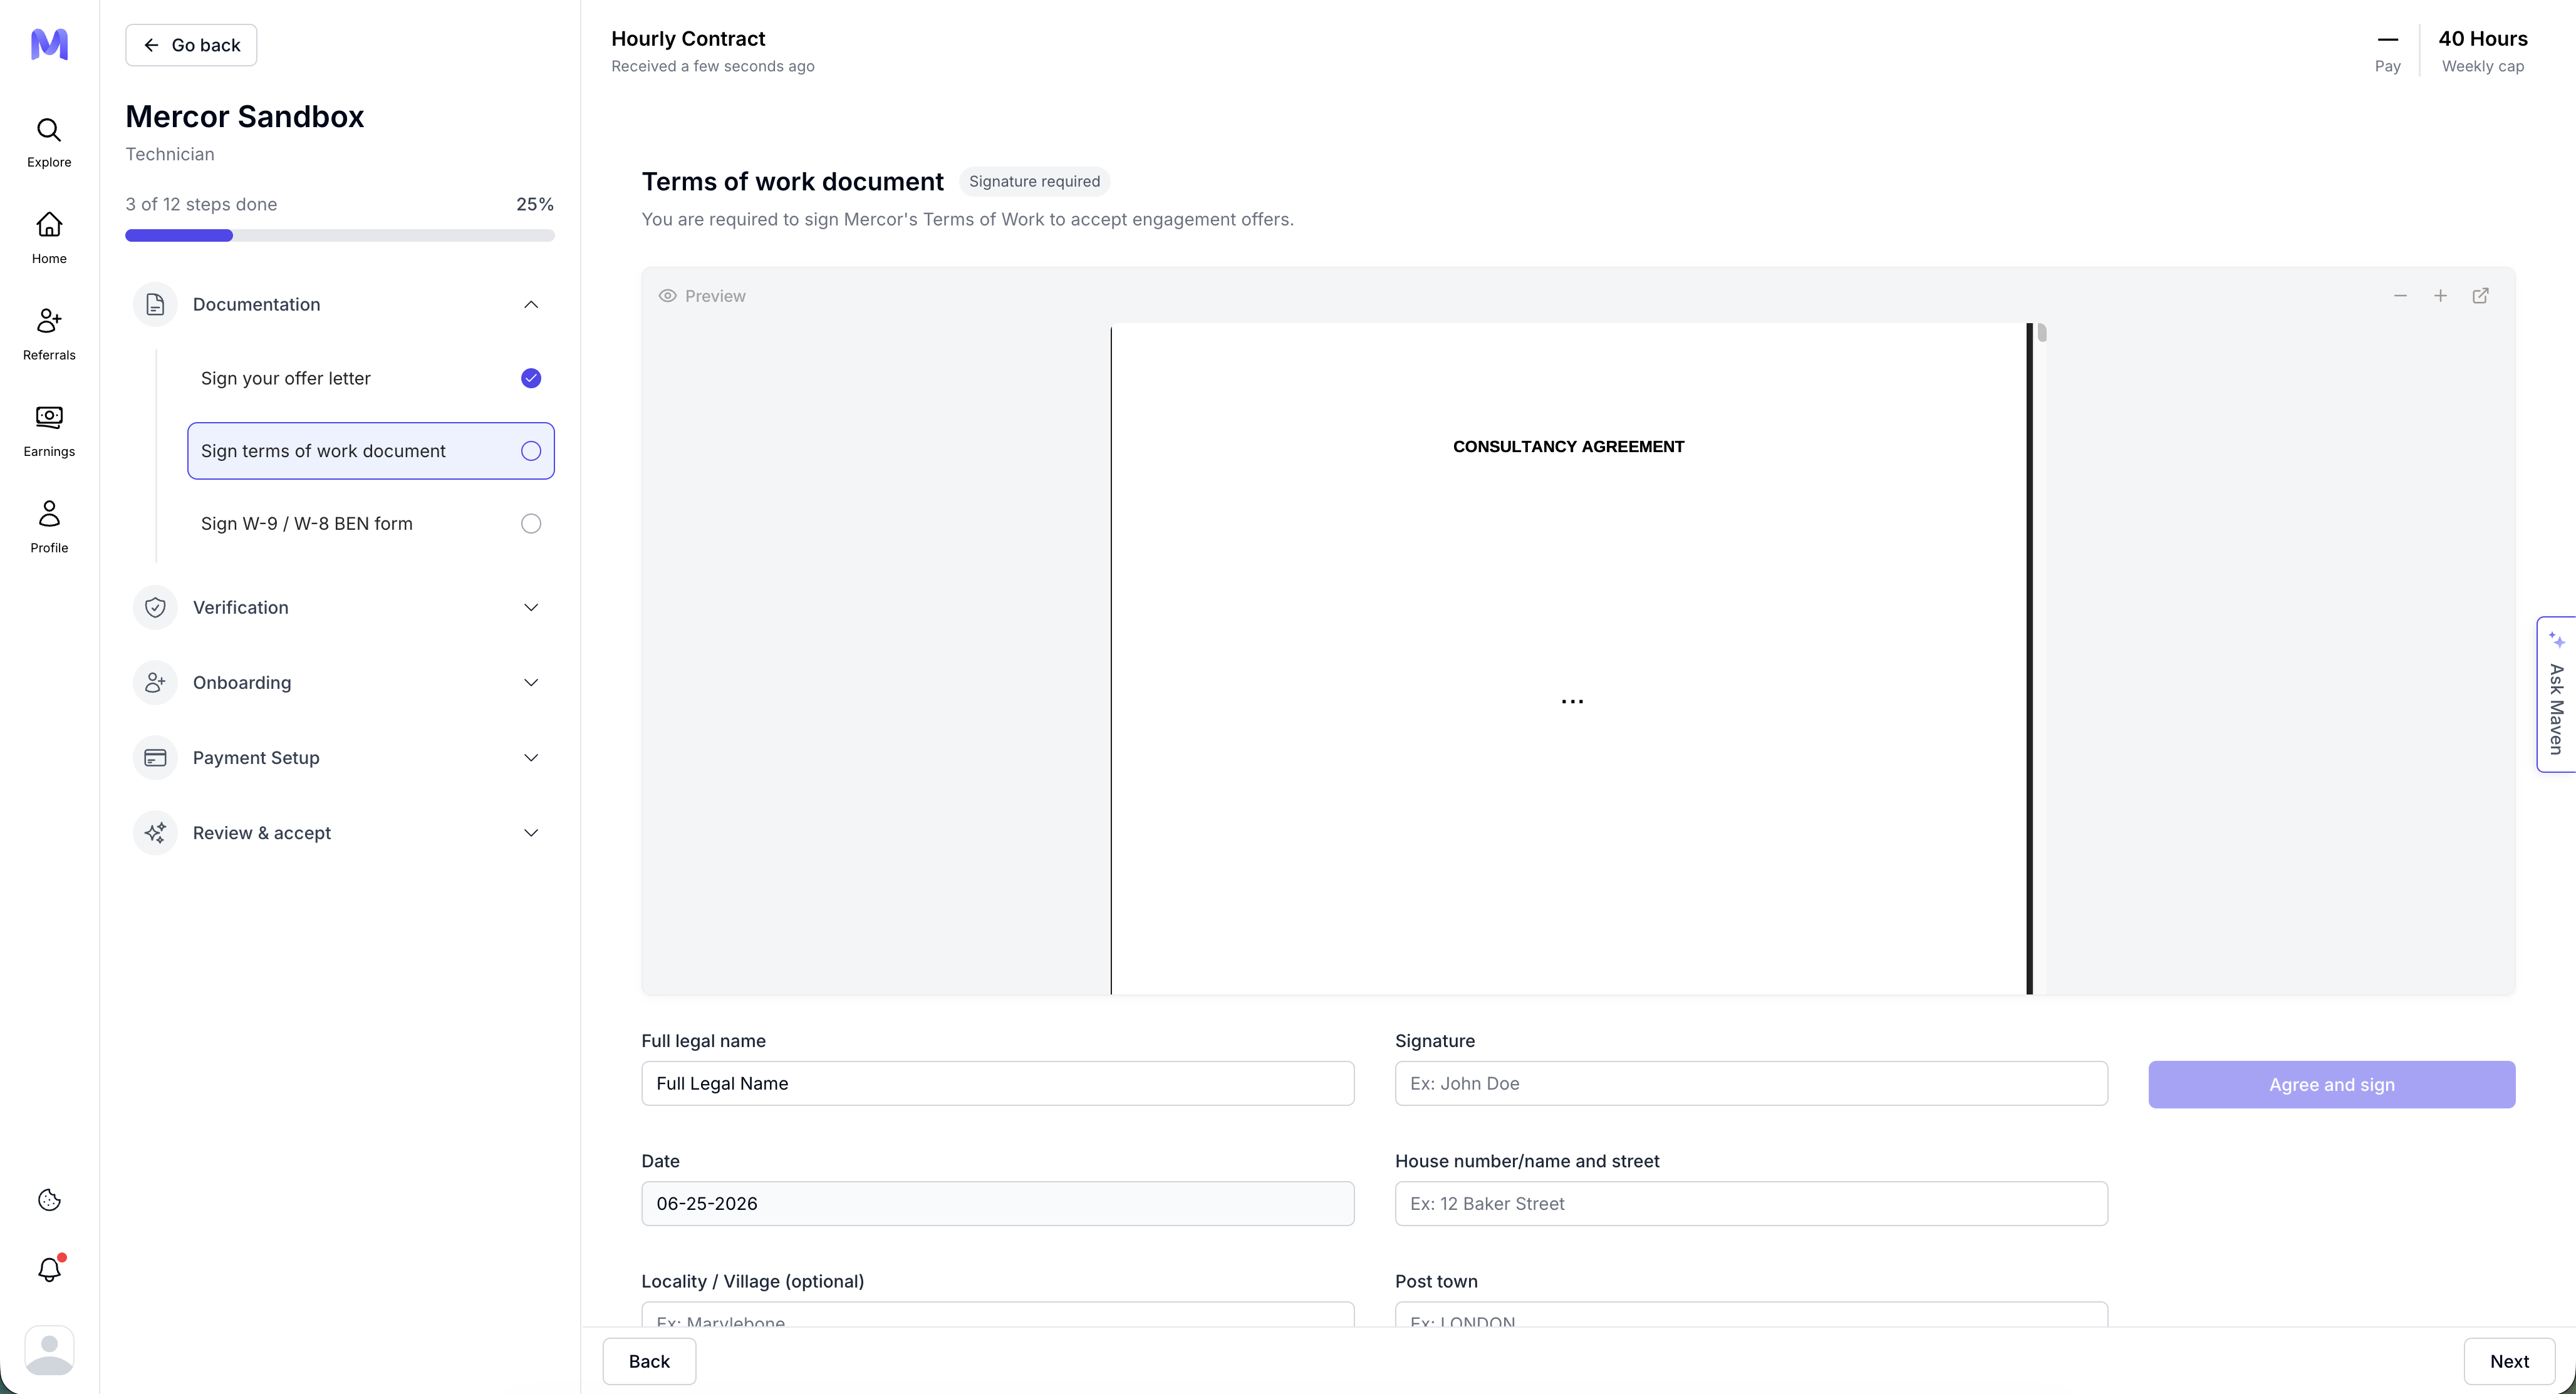This screenshot has height=1394, width=2576.
Task: Click the Mercor M logo
Action: [49, 44]
